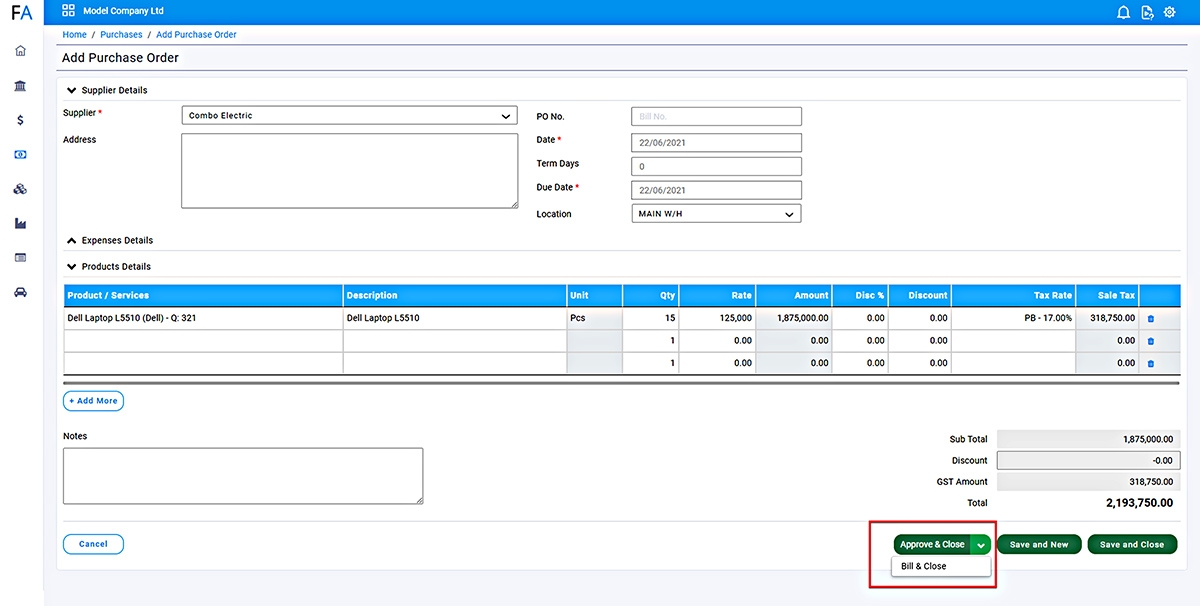Toggle the Approve & Close dropdown arrow
This screenshot has width=1200, height=606.
coord(981,545)
